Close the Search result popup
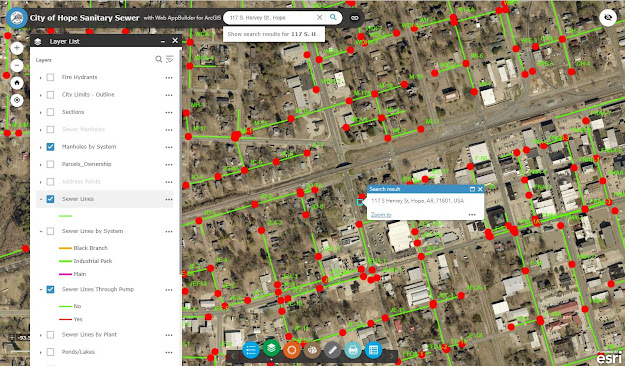Image resolution: width=625 pixels, height=366 pixels. [480, 189]
